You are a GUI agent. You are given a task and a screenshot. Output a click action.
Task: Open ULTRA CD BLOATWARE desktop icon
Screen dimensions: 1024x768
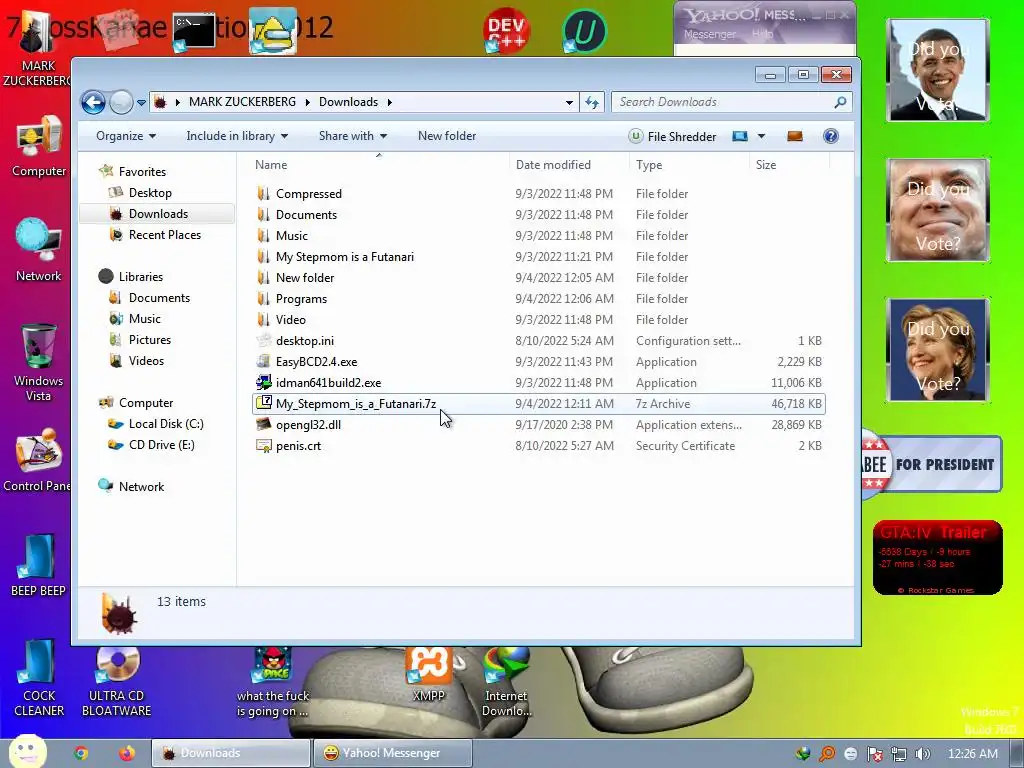coord(116,682)
